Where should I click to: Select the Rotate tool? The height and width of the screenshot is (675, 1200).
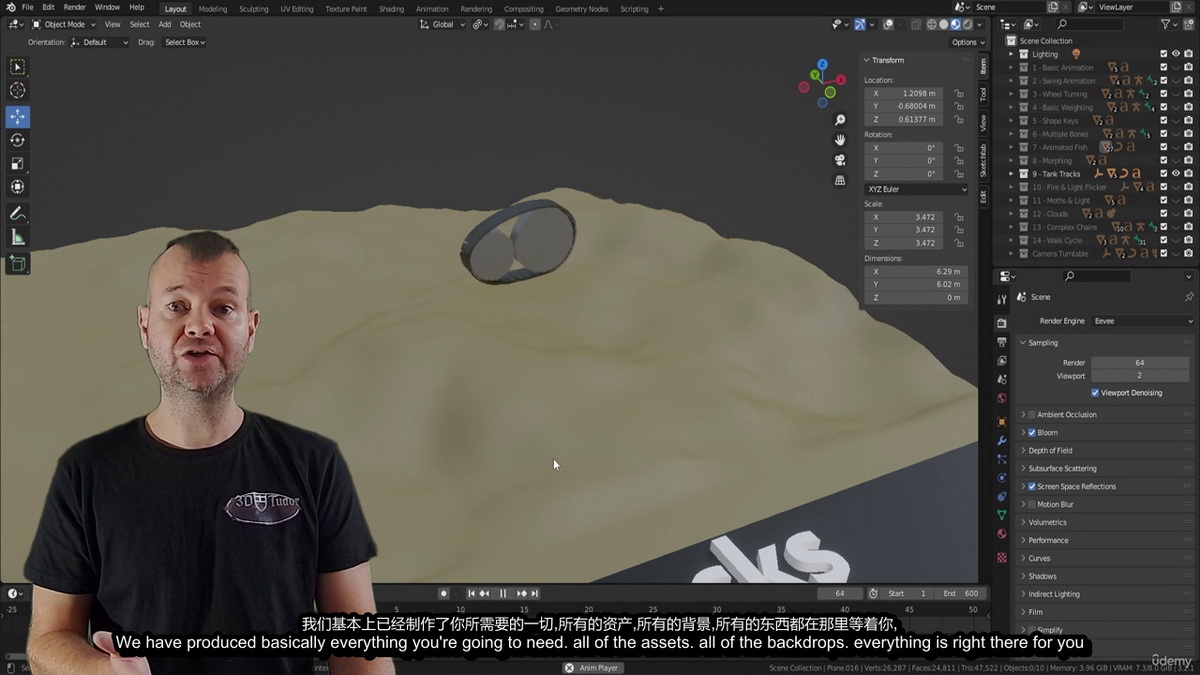17,140
